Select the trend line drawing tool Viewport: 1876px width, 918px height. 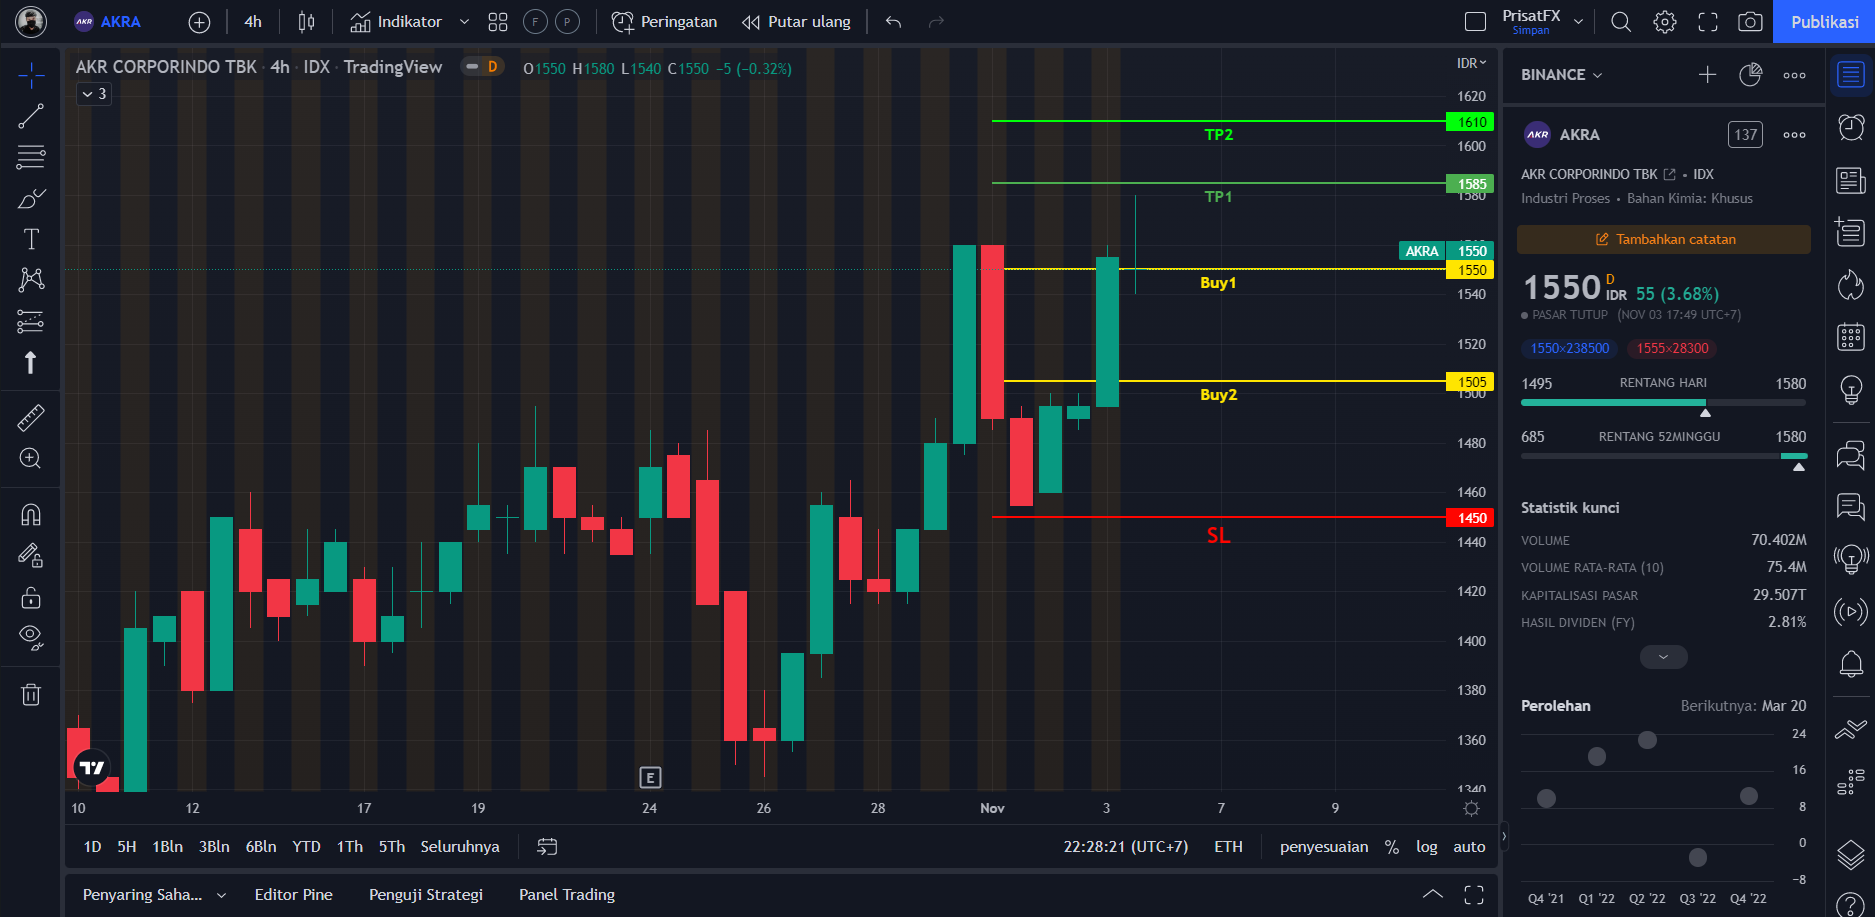[x=31, y=116]
